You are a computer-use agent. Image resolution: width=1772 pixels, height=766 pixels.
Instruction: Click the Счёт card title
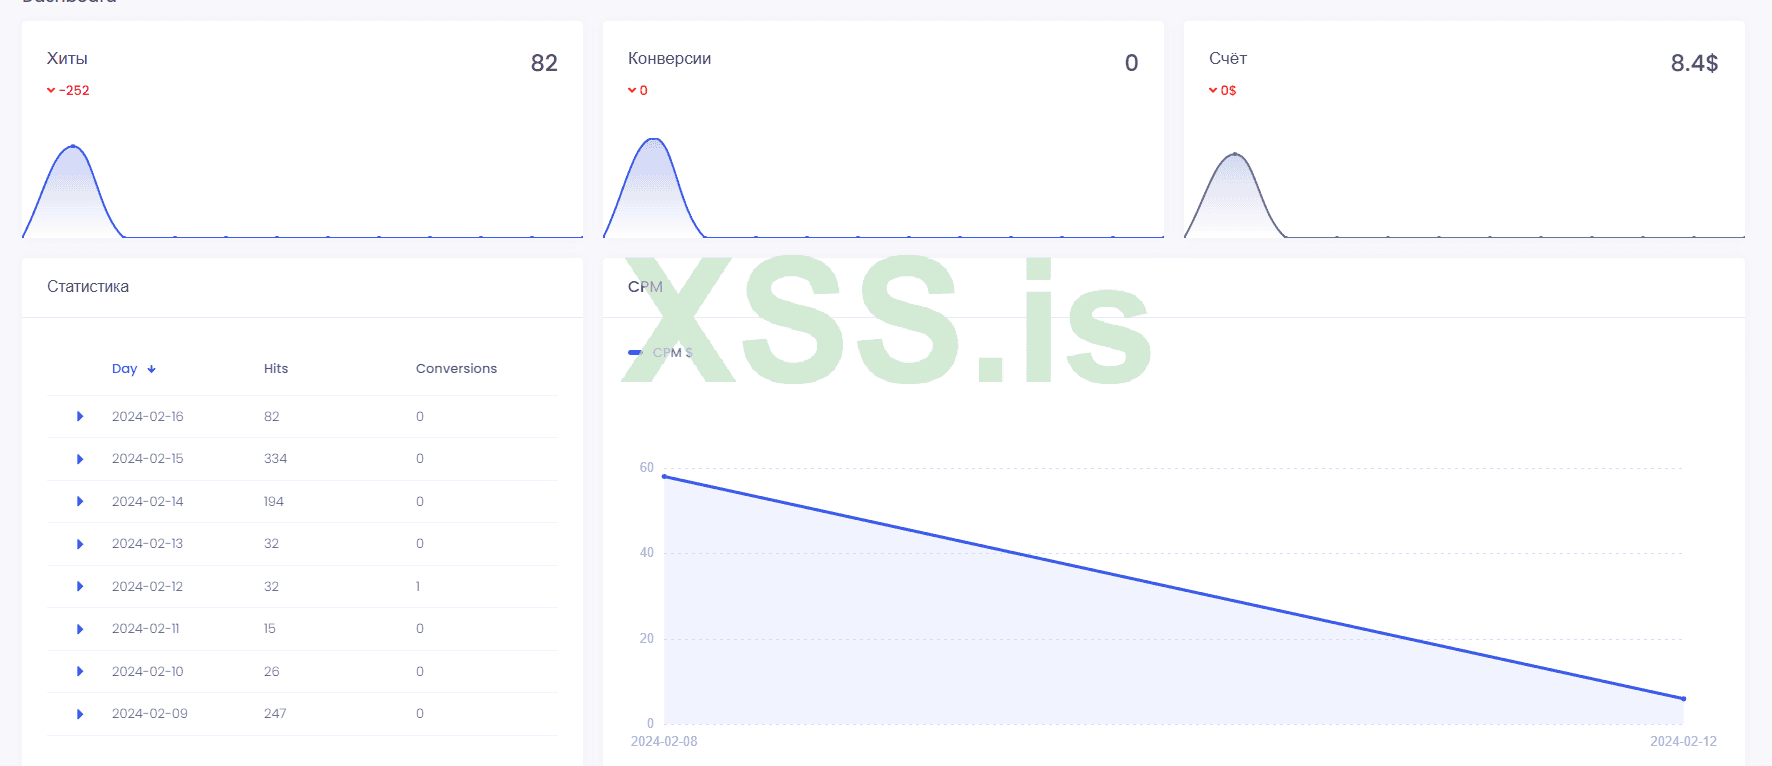coord(1228,58)
